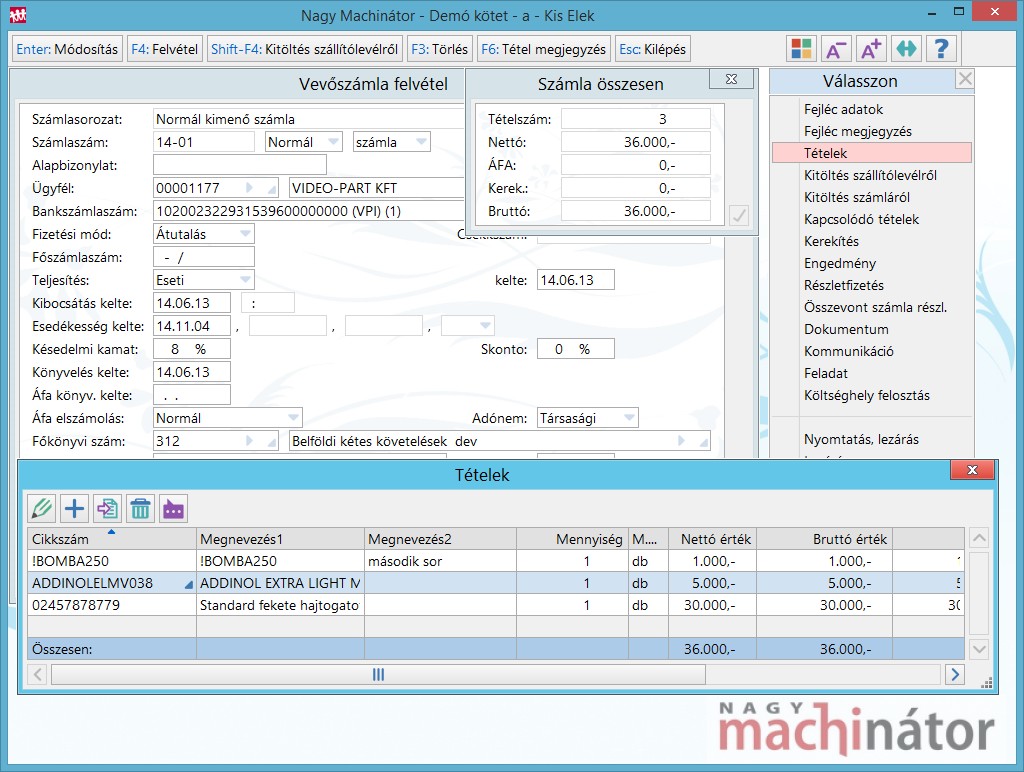The image size is (1024, 772).
Task: Decrease font size with A- icon
Action: click(x=836, y=48)
